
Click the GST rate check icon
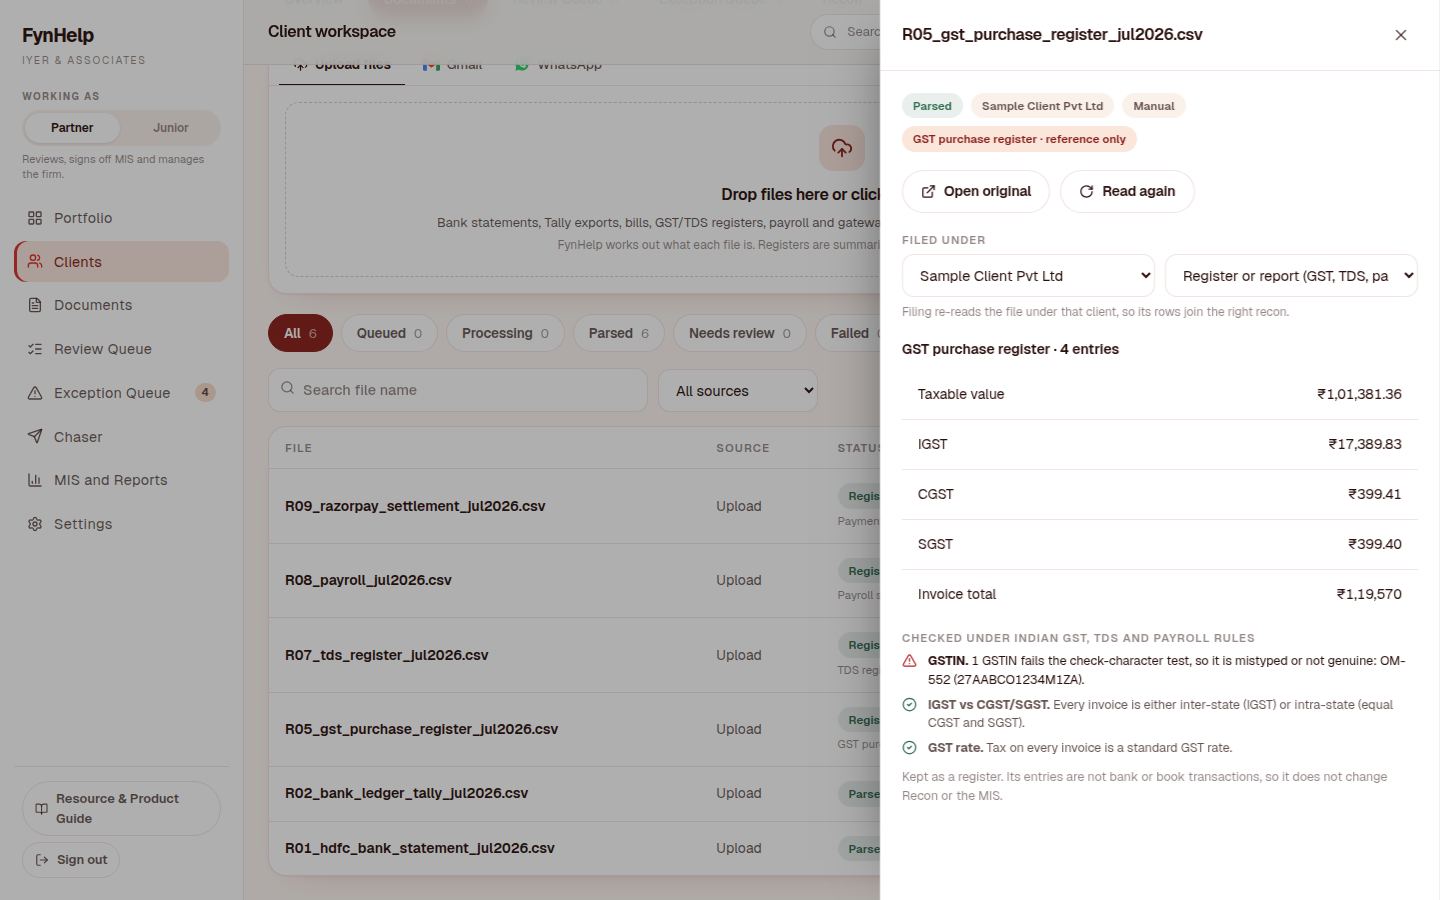909,748
